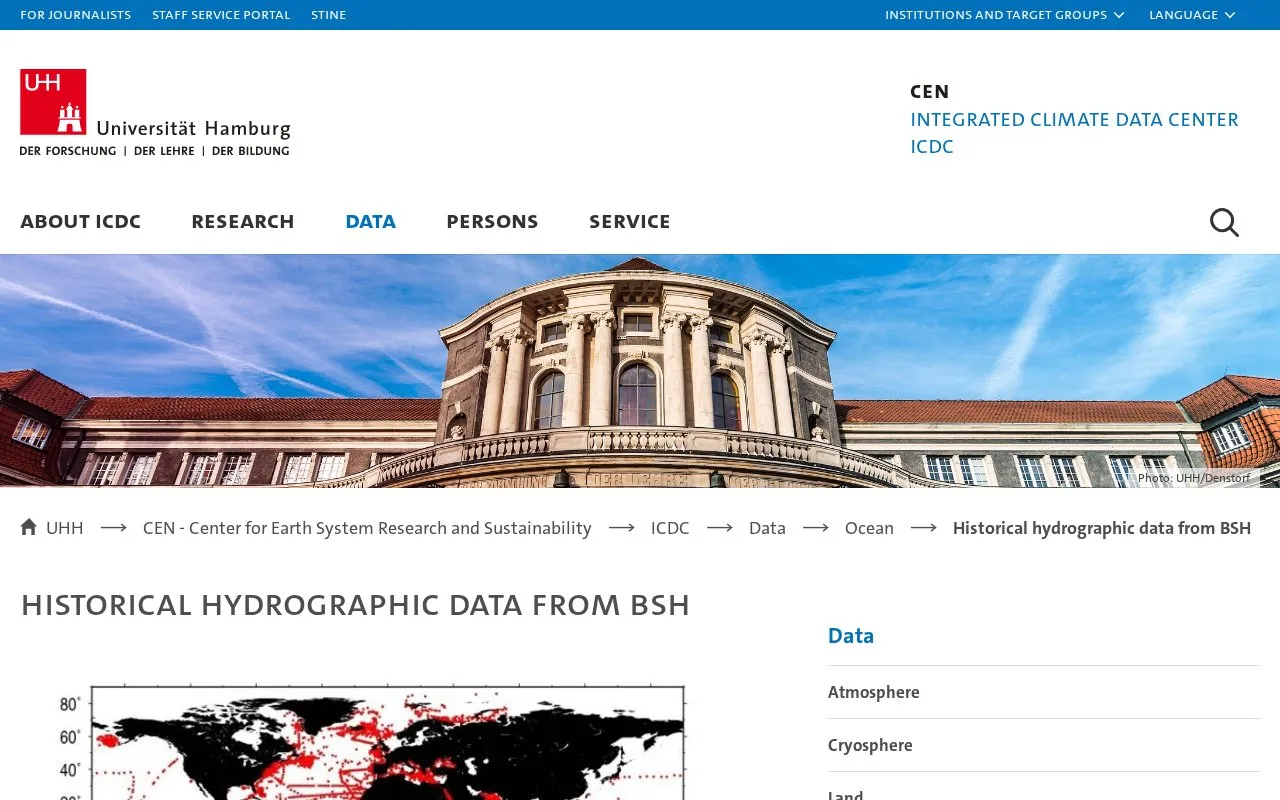Click the Universität Hamburg logo
The image size is (1280, 800).
pos(155,113)
